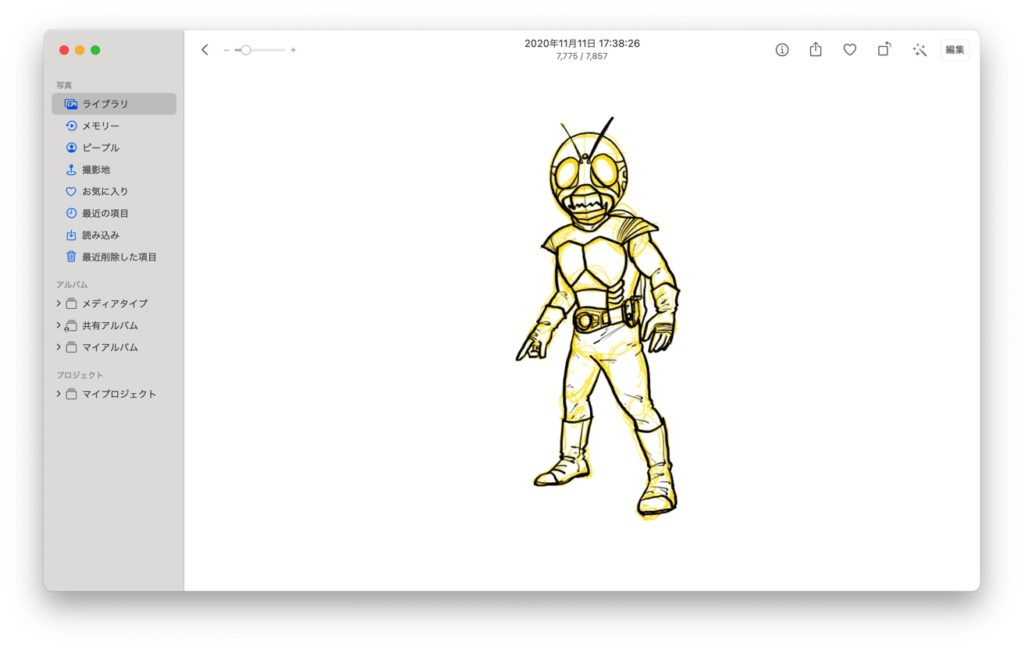
Task: Click the zoom slider knob
Action: pos(246,50)
